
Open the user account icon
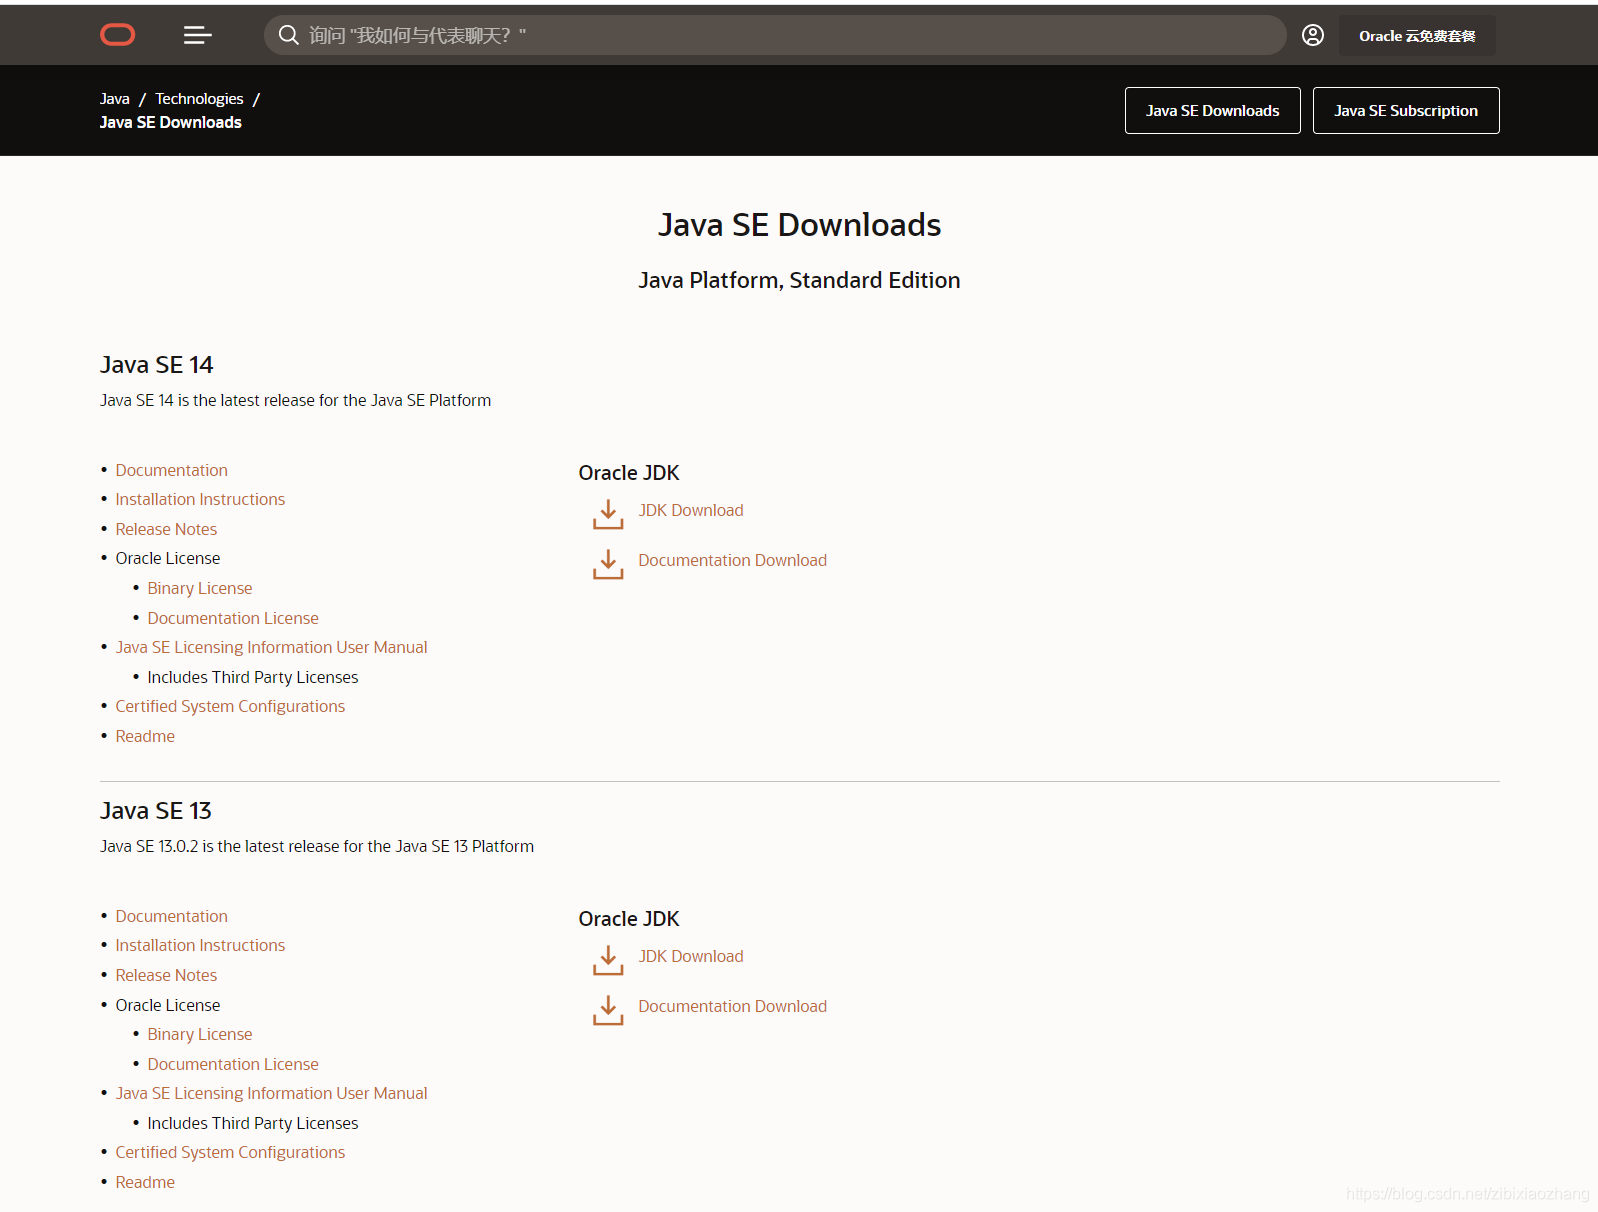point(1313,35)
